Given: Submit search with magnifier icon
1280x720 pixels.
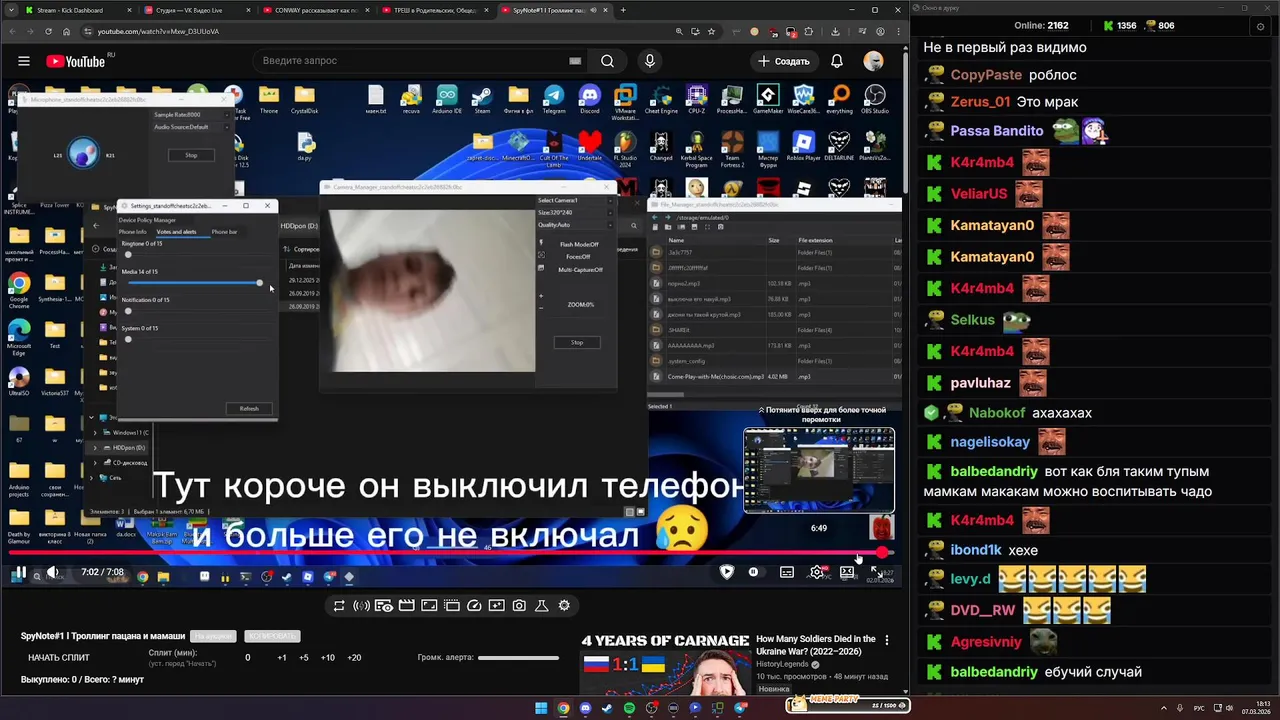Looking at the screenshot, I should [x=607, y=61].
